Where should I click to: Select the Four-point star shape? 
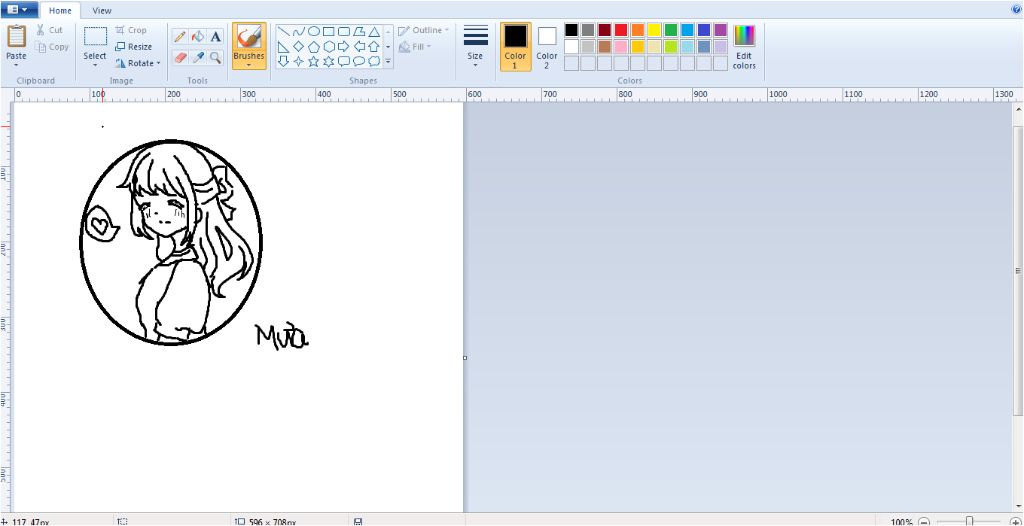(298, 61)
